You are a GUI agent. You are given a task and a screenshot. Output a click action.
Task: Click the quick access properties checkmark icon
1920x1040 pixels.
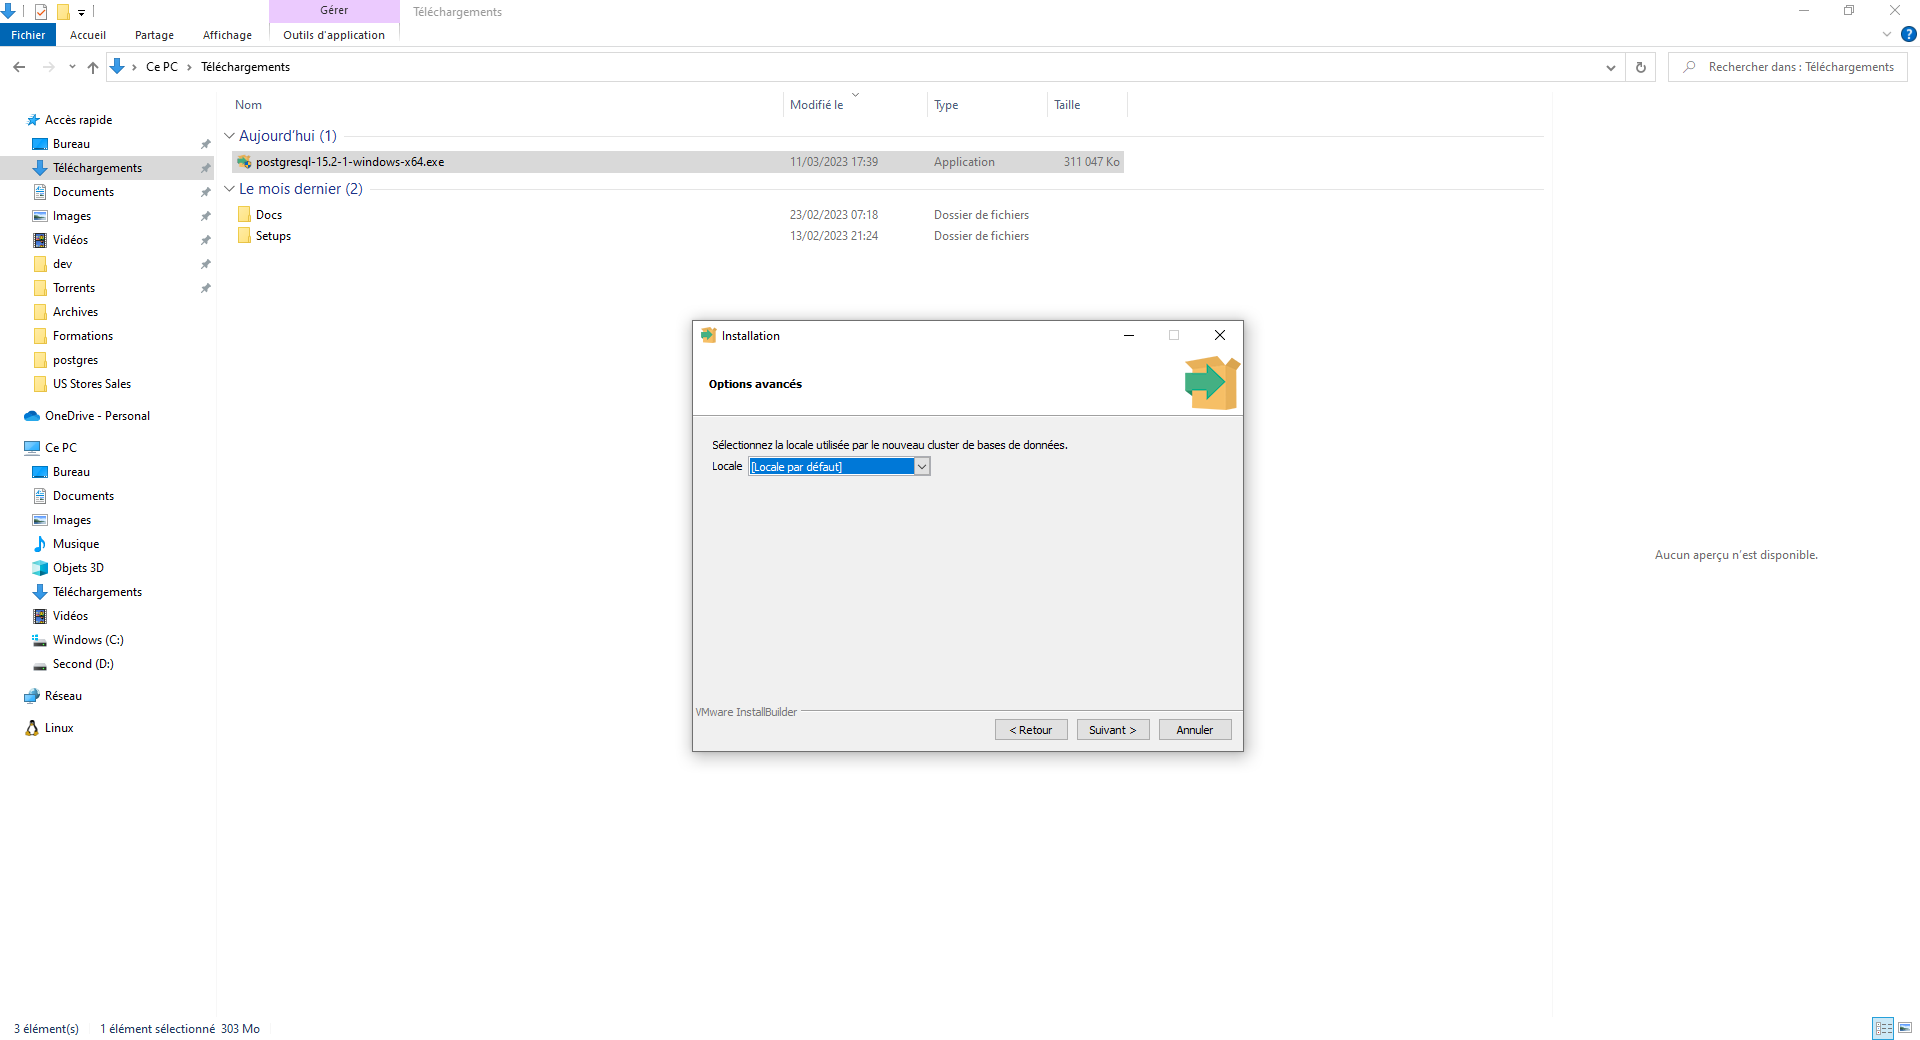41,12
